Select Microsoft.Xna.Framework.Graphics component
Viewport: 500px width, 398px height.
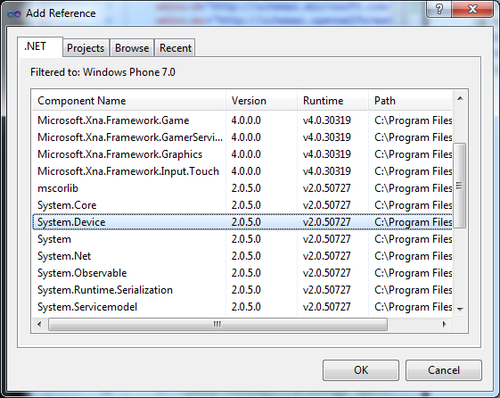click(x=243, y=154)
